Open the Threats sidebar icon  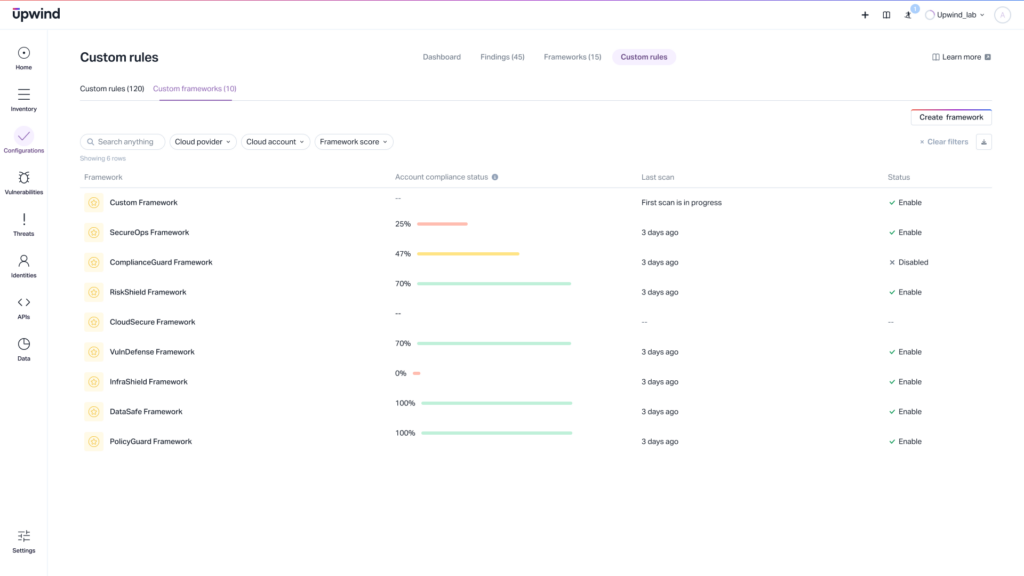[24, 221]
